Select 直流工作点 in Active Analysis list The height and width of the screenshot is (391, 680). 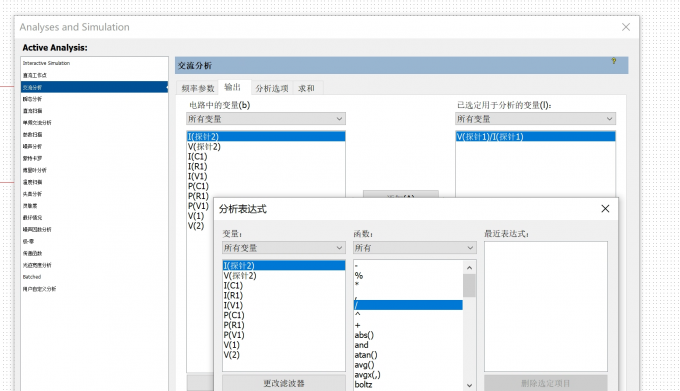pyautogui.click(x=94, y=75)
